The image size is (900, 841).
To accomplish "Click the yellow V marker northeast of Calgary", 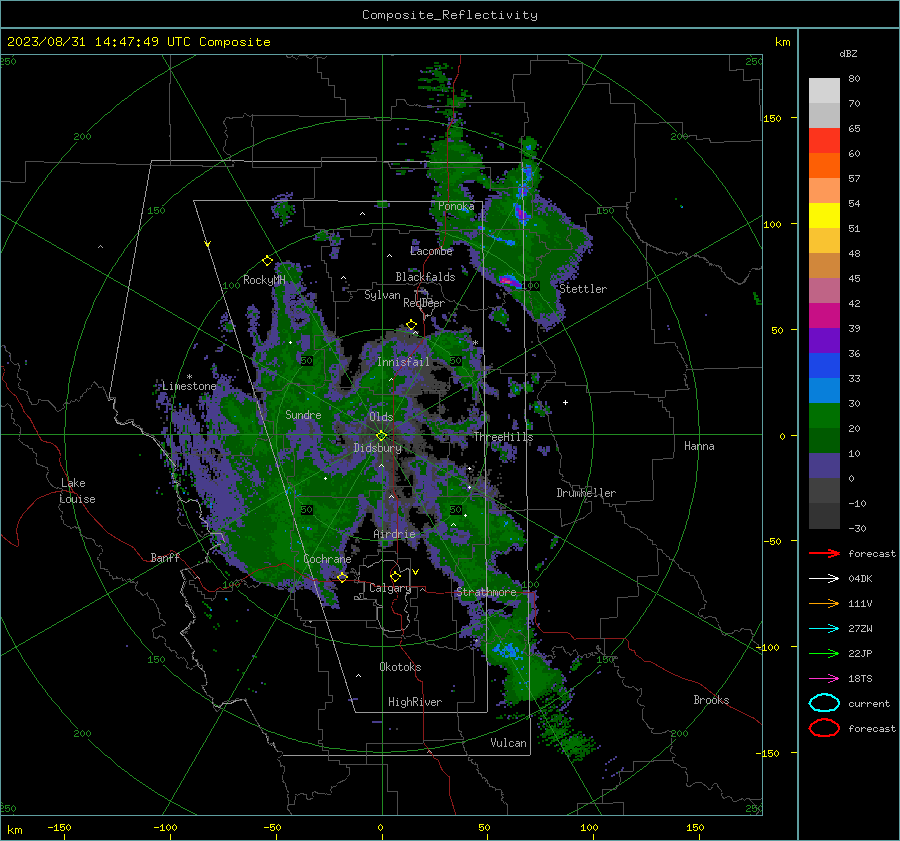I will [x=416, y=572].
